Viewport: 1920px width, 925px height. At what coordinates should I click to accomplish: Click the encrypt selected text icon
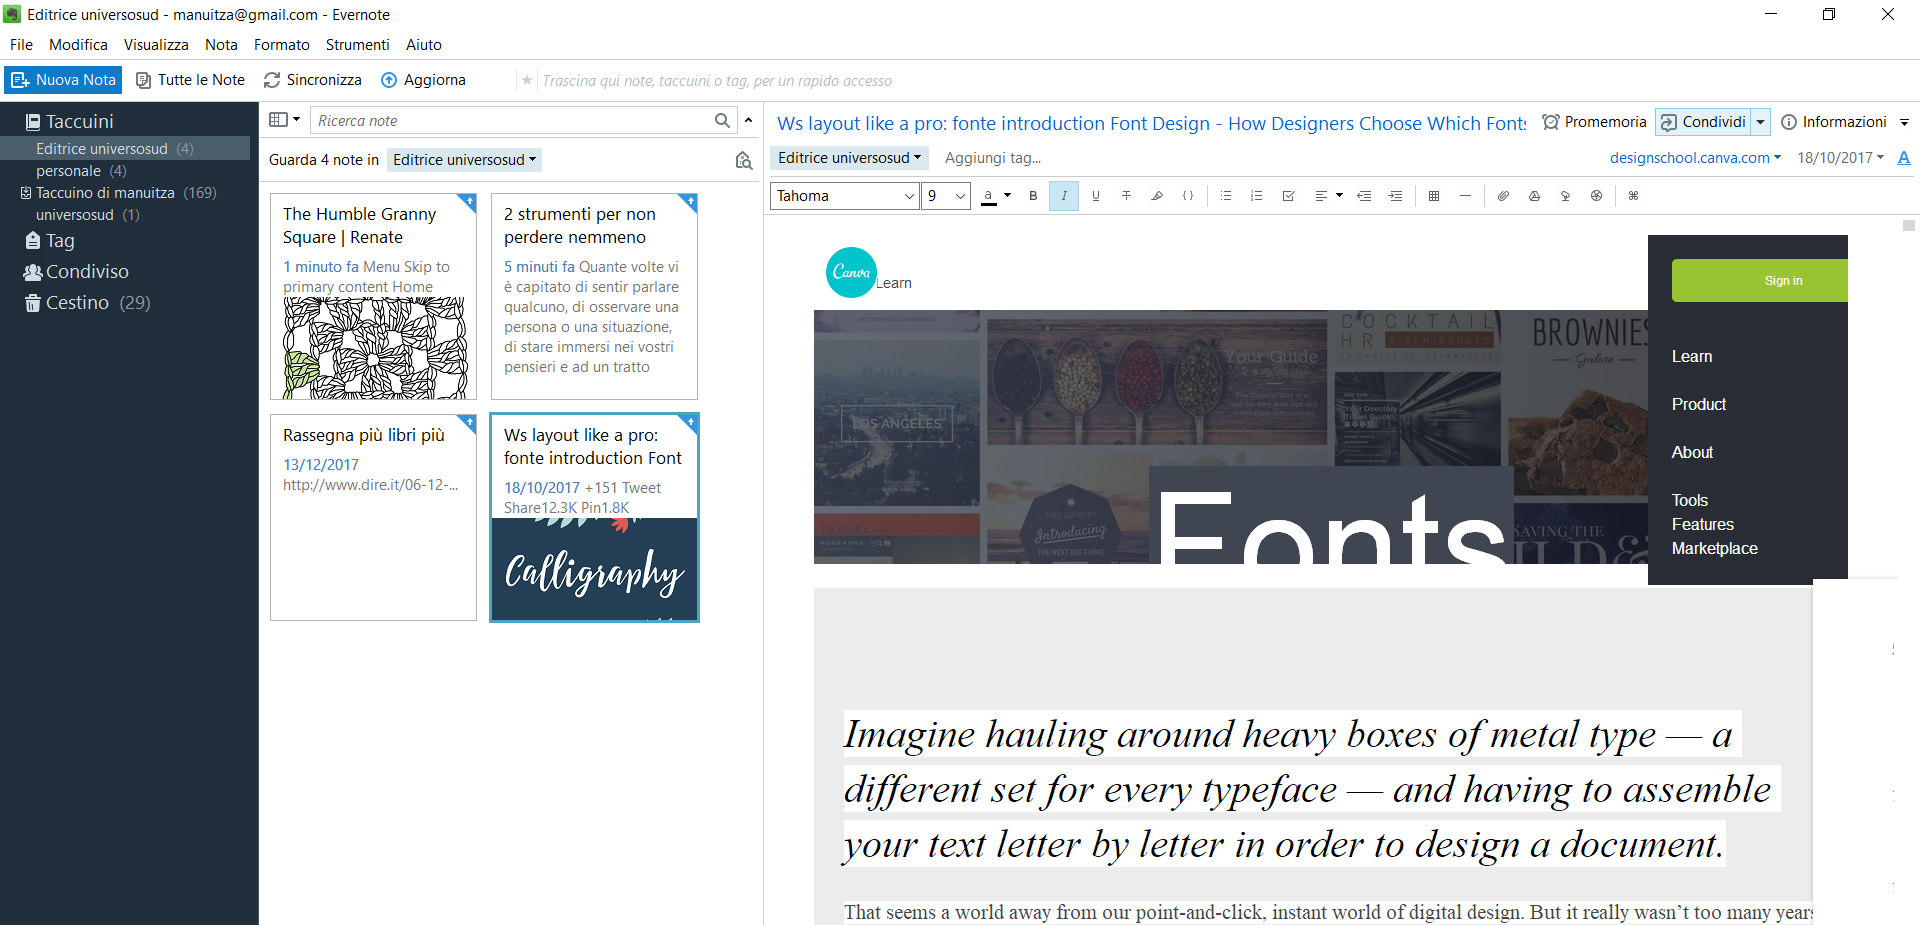point(1596,196)
